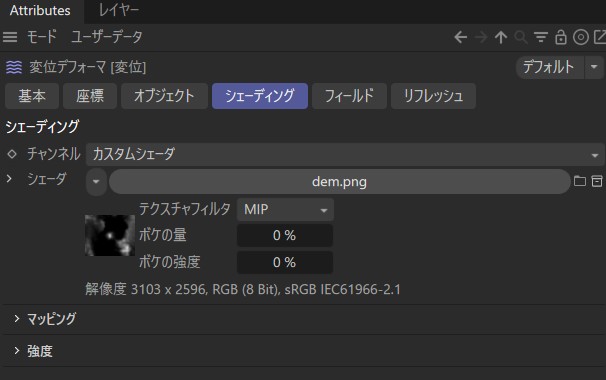Go back with the left arrow icon
The image size is (606, 380).
coord(460,37)
